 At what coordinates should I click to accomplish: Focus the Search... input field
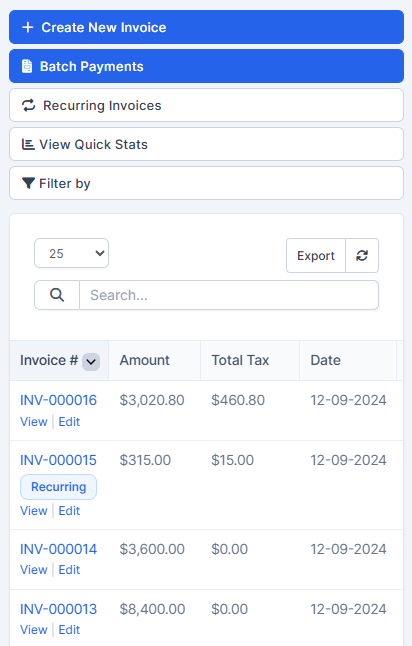pyautogui.click(x=229, y=295)
